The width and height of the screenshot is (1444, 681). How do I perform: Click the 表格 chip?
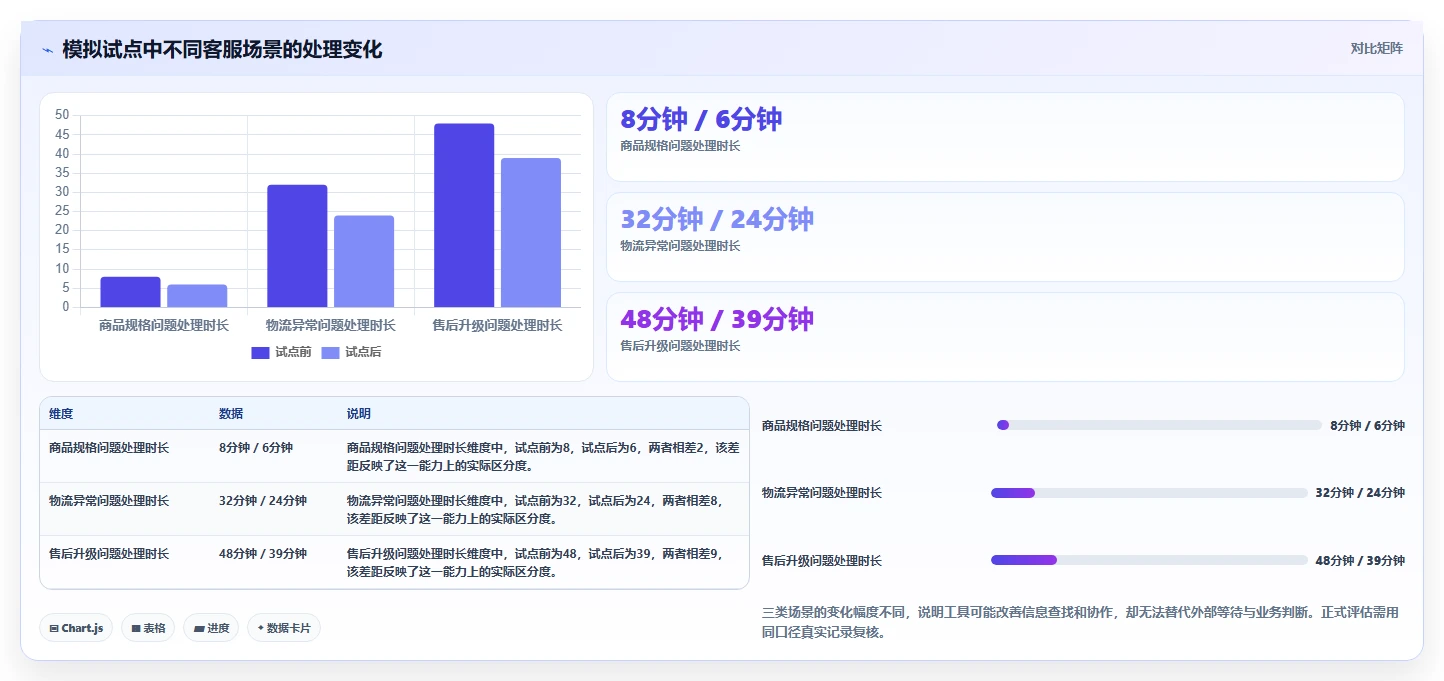(x=148, y=628)
